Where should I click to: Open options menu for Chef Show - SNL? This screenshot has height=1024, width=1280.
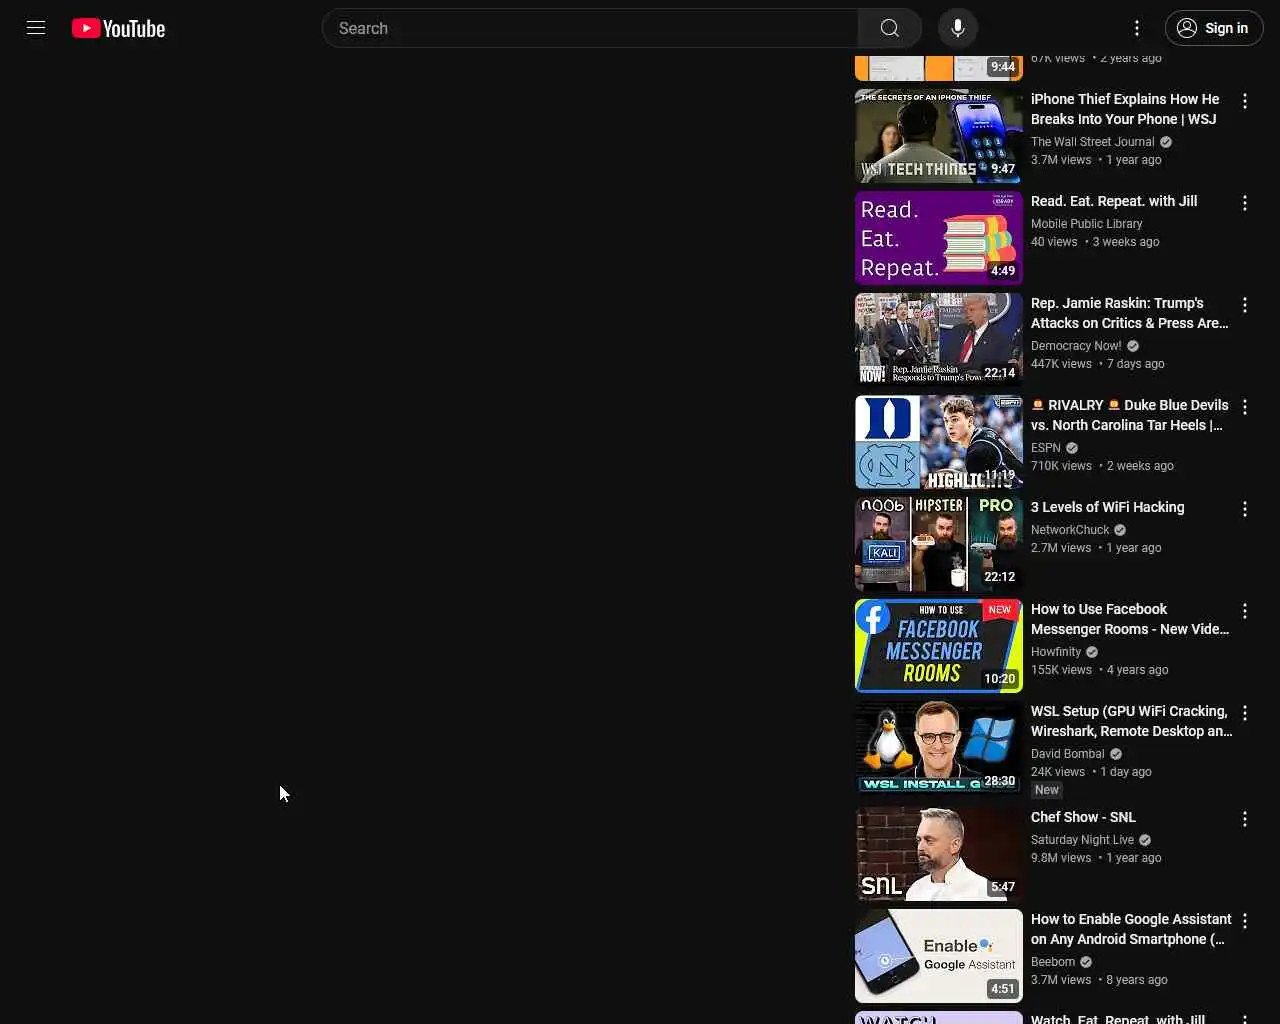point(1245,819)
